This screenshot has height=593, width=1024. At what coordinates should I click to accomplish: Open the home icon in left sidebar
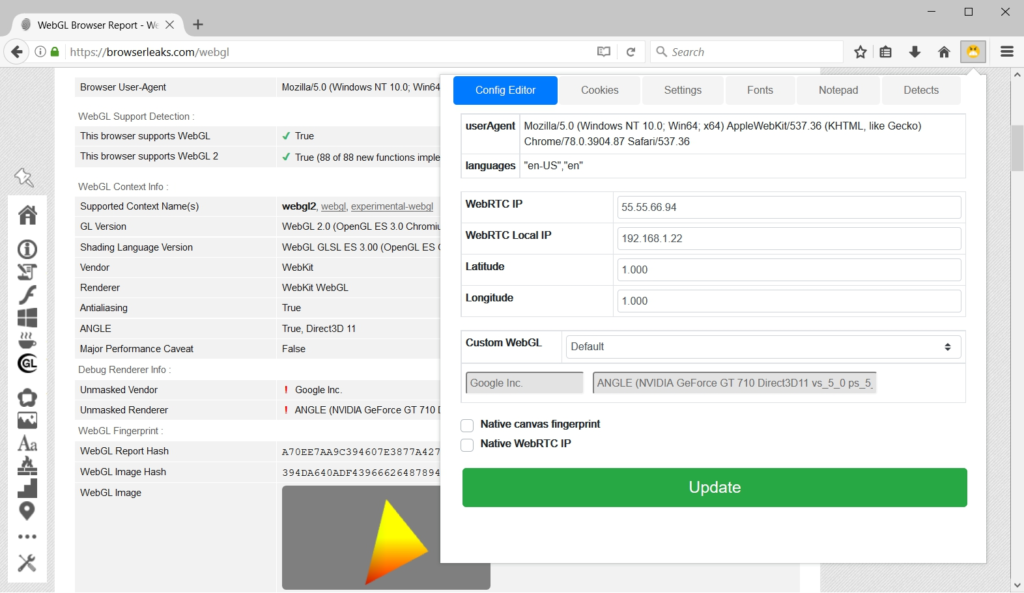27,215
